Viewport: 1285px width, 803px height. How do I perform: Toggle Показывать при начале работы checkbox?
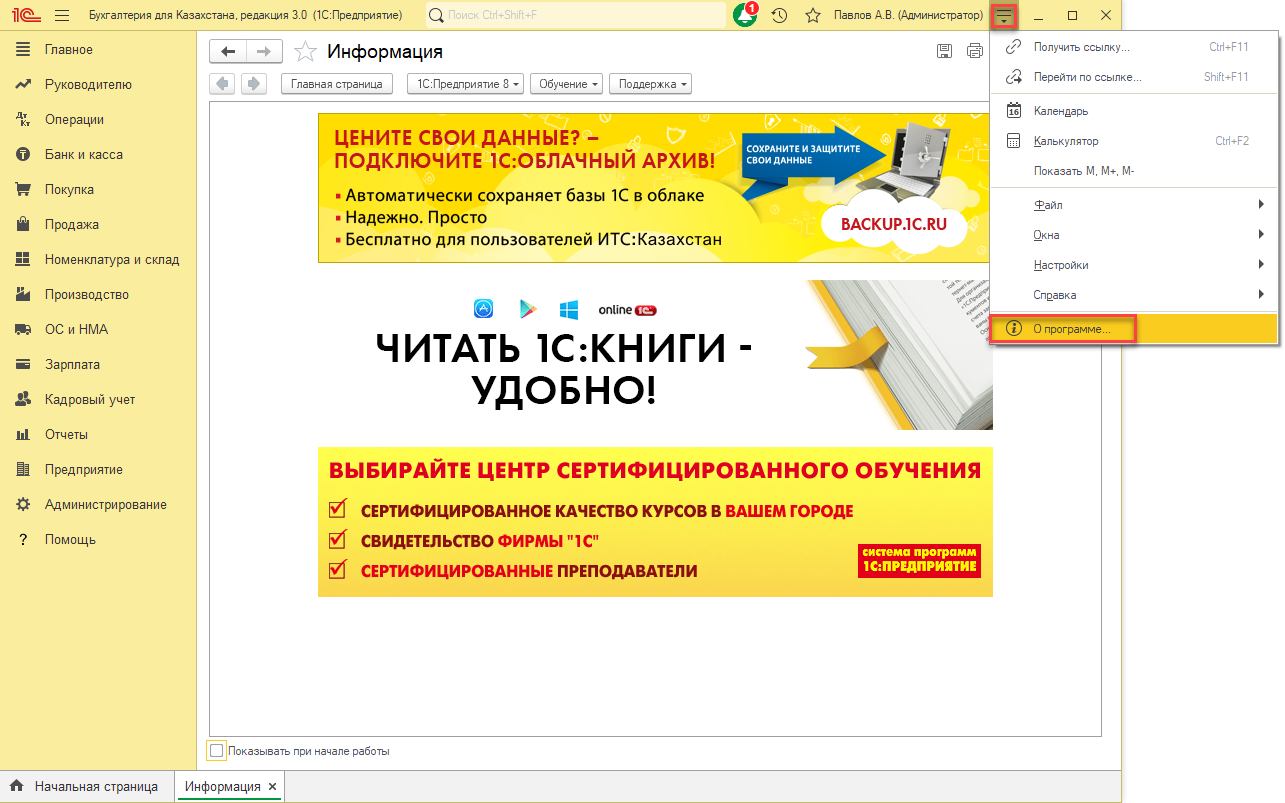[x=216, y=750]
